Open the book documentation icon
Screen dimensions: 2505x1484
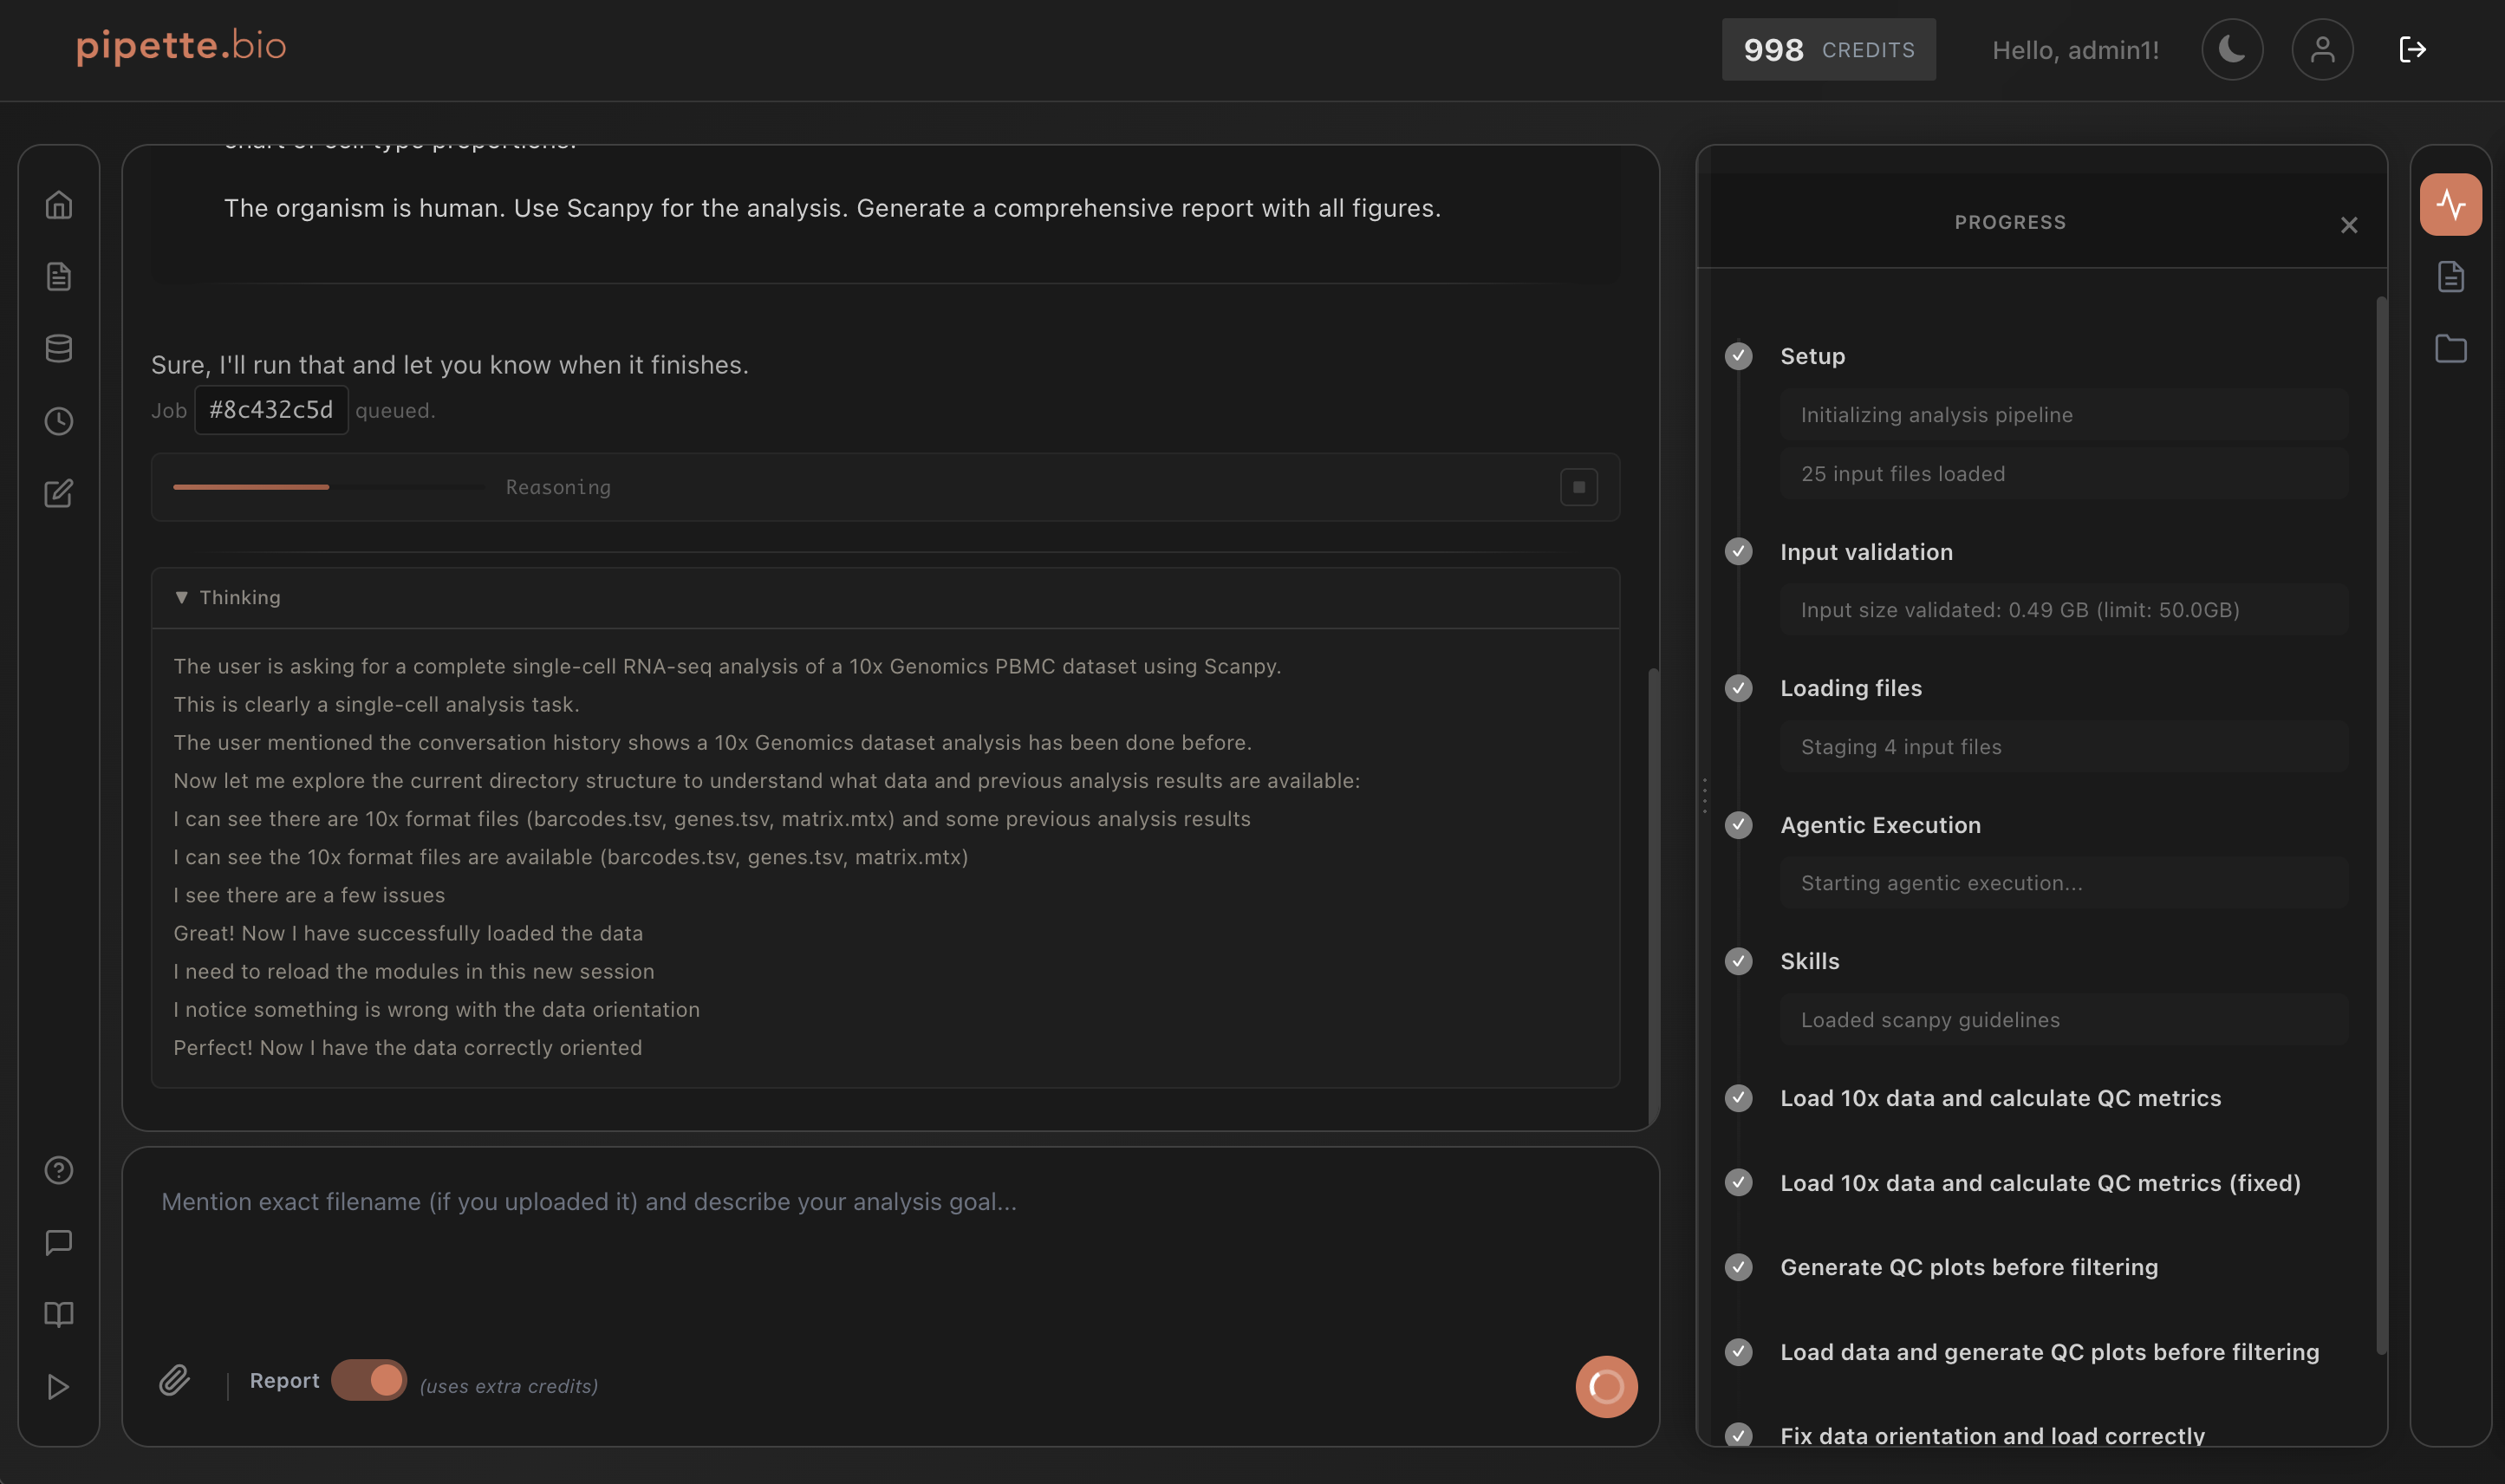[59, 1314]
